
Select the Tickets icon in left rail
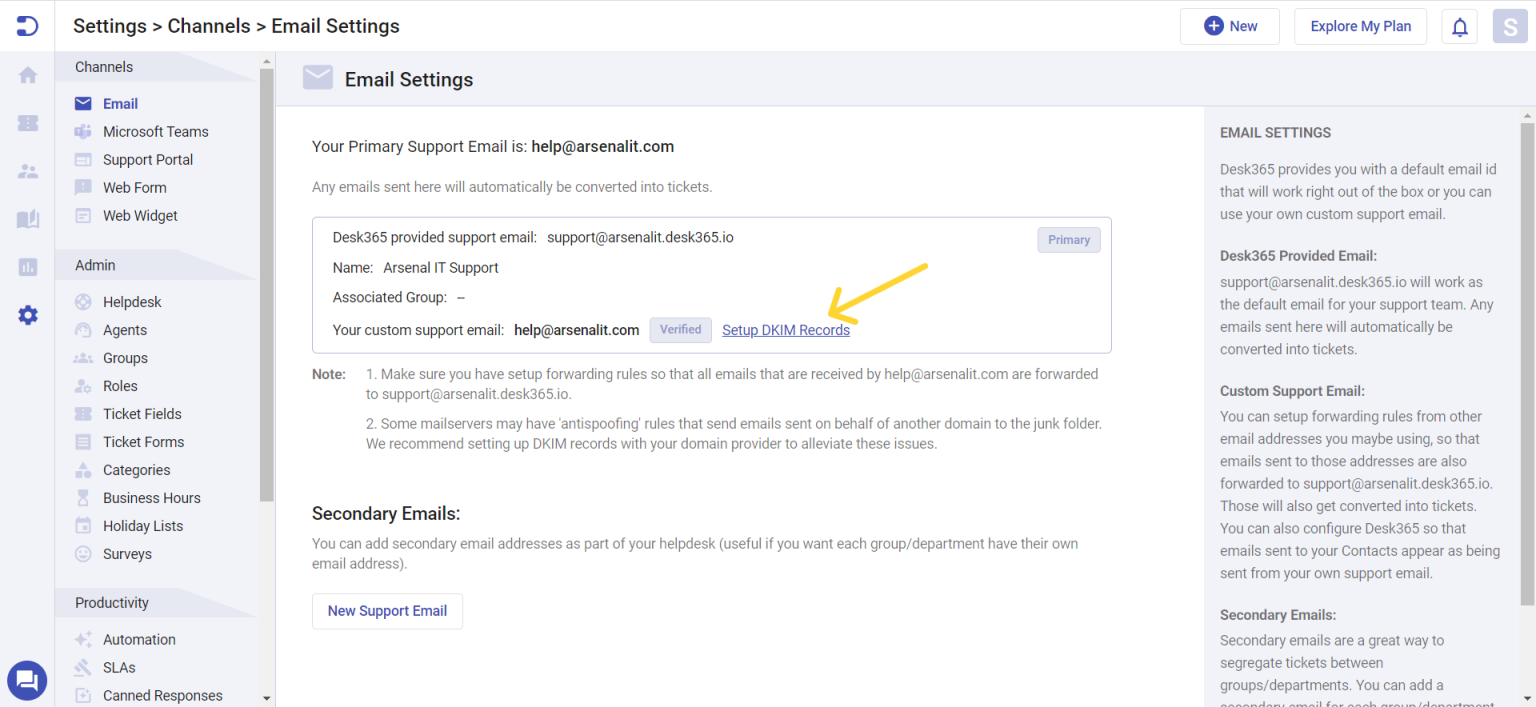tap(27, 123)
